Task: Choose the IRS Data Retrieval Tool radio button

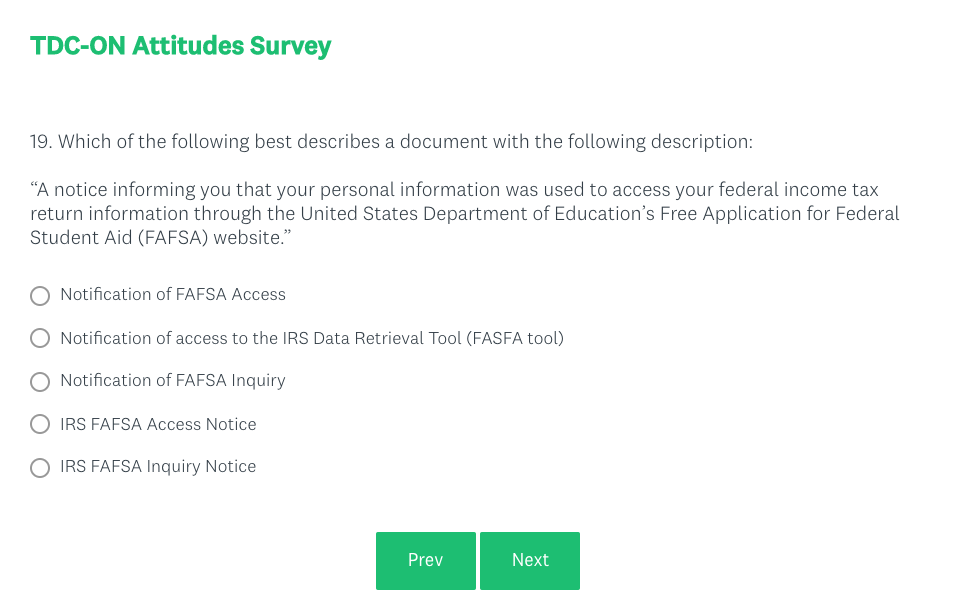Action: (x=40, y=338)
